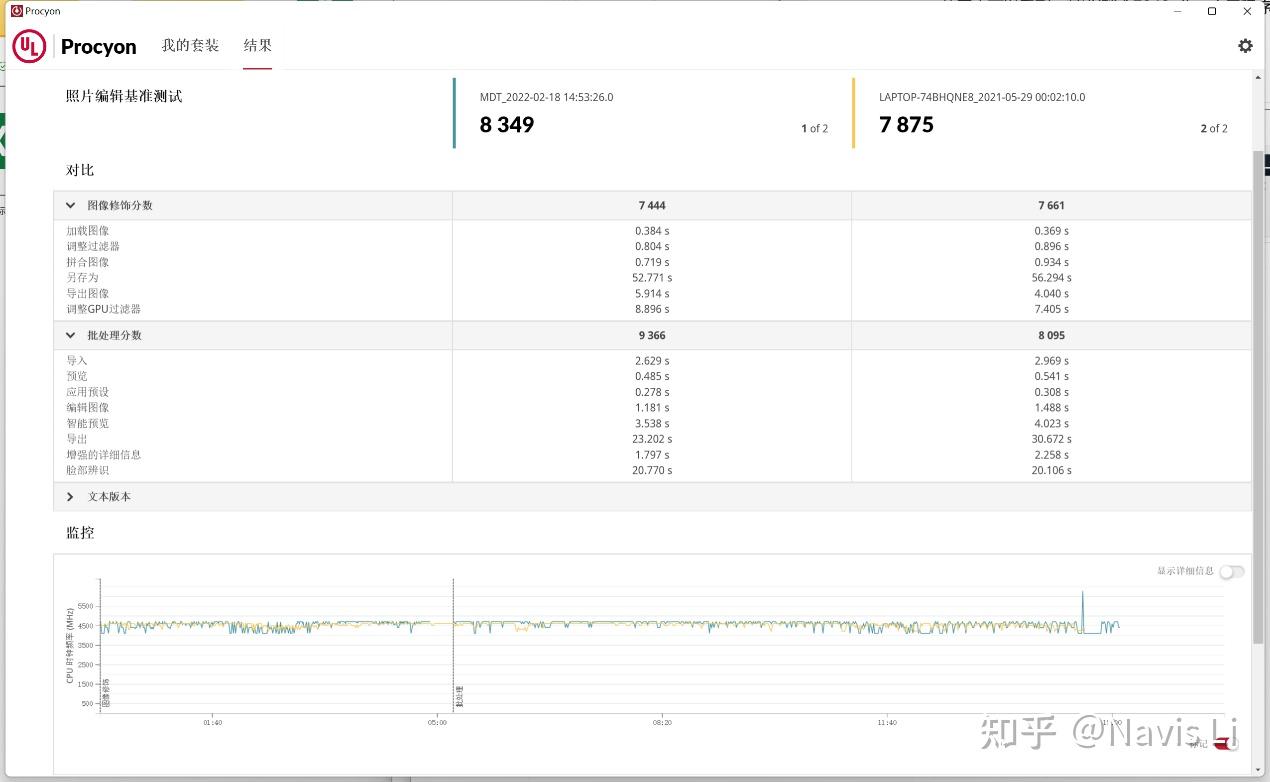This screenshot has width=1270, height=782.
Task: Close the Procyon window
Action: [1247, 11]
